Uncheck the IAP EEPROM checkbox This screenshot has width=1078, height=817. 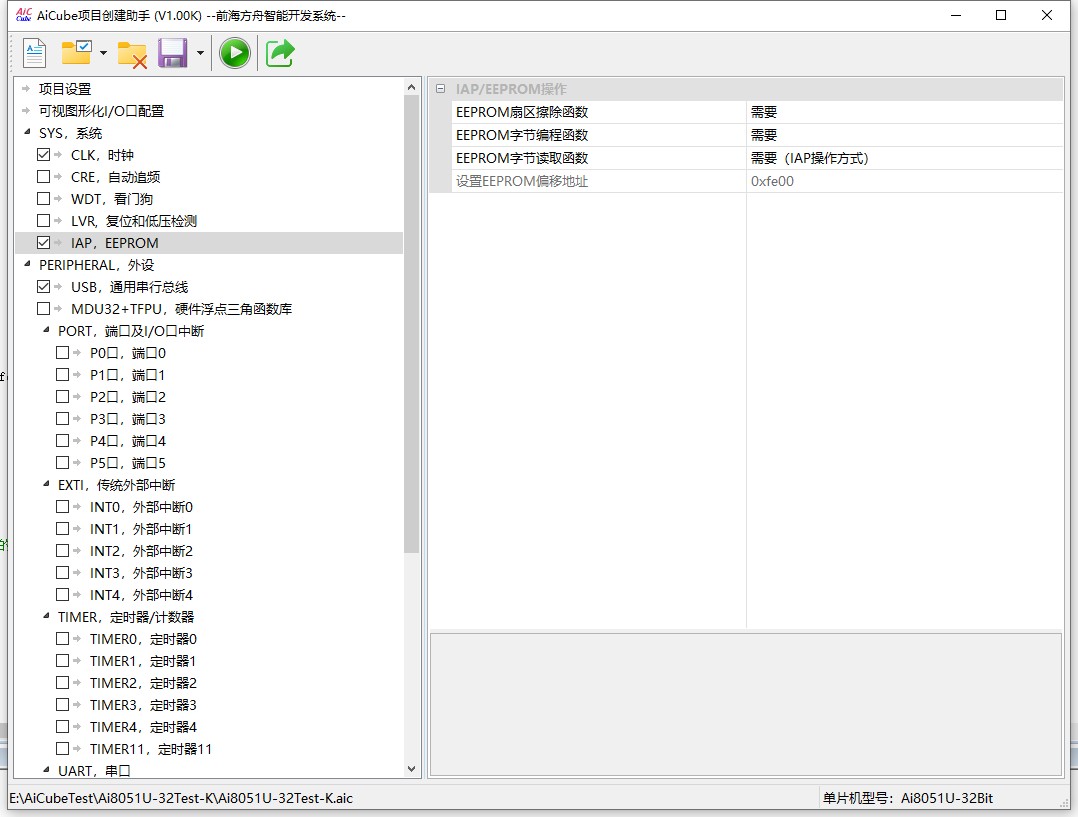tap(43, 243)
